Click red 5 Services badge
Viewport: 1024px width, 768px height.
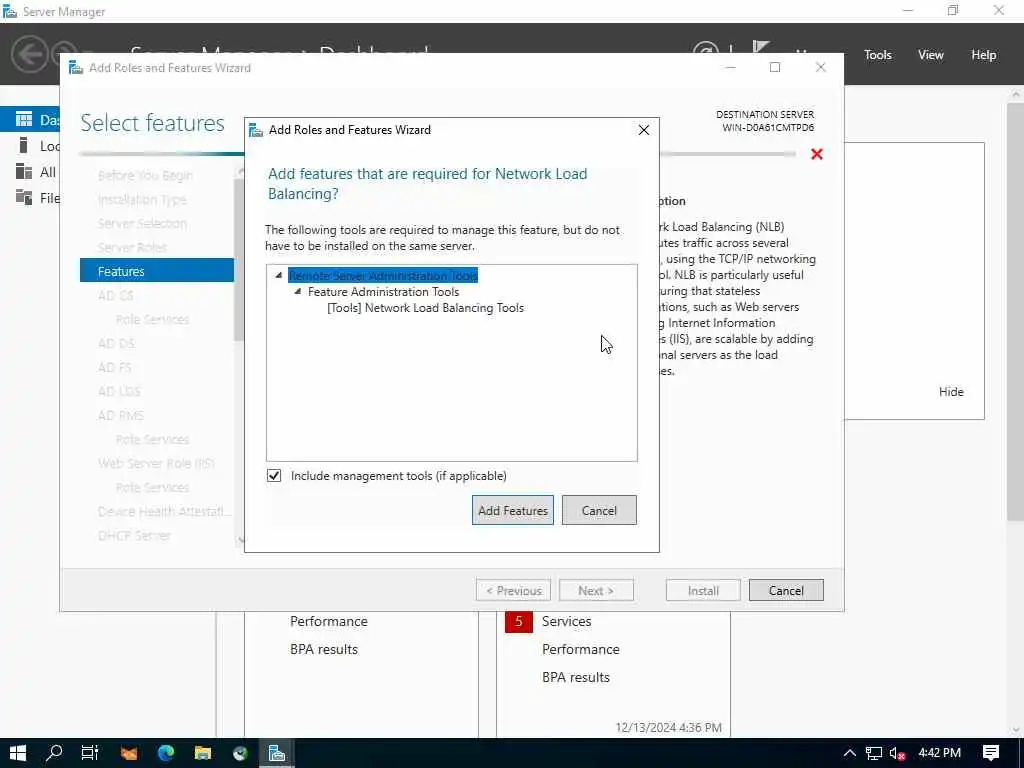coord(519,621)
